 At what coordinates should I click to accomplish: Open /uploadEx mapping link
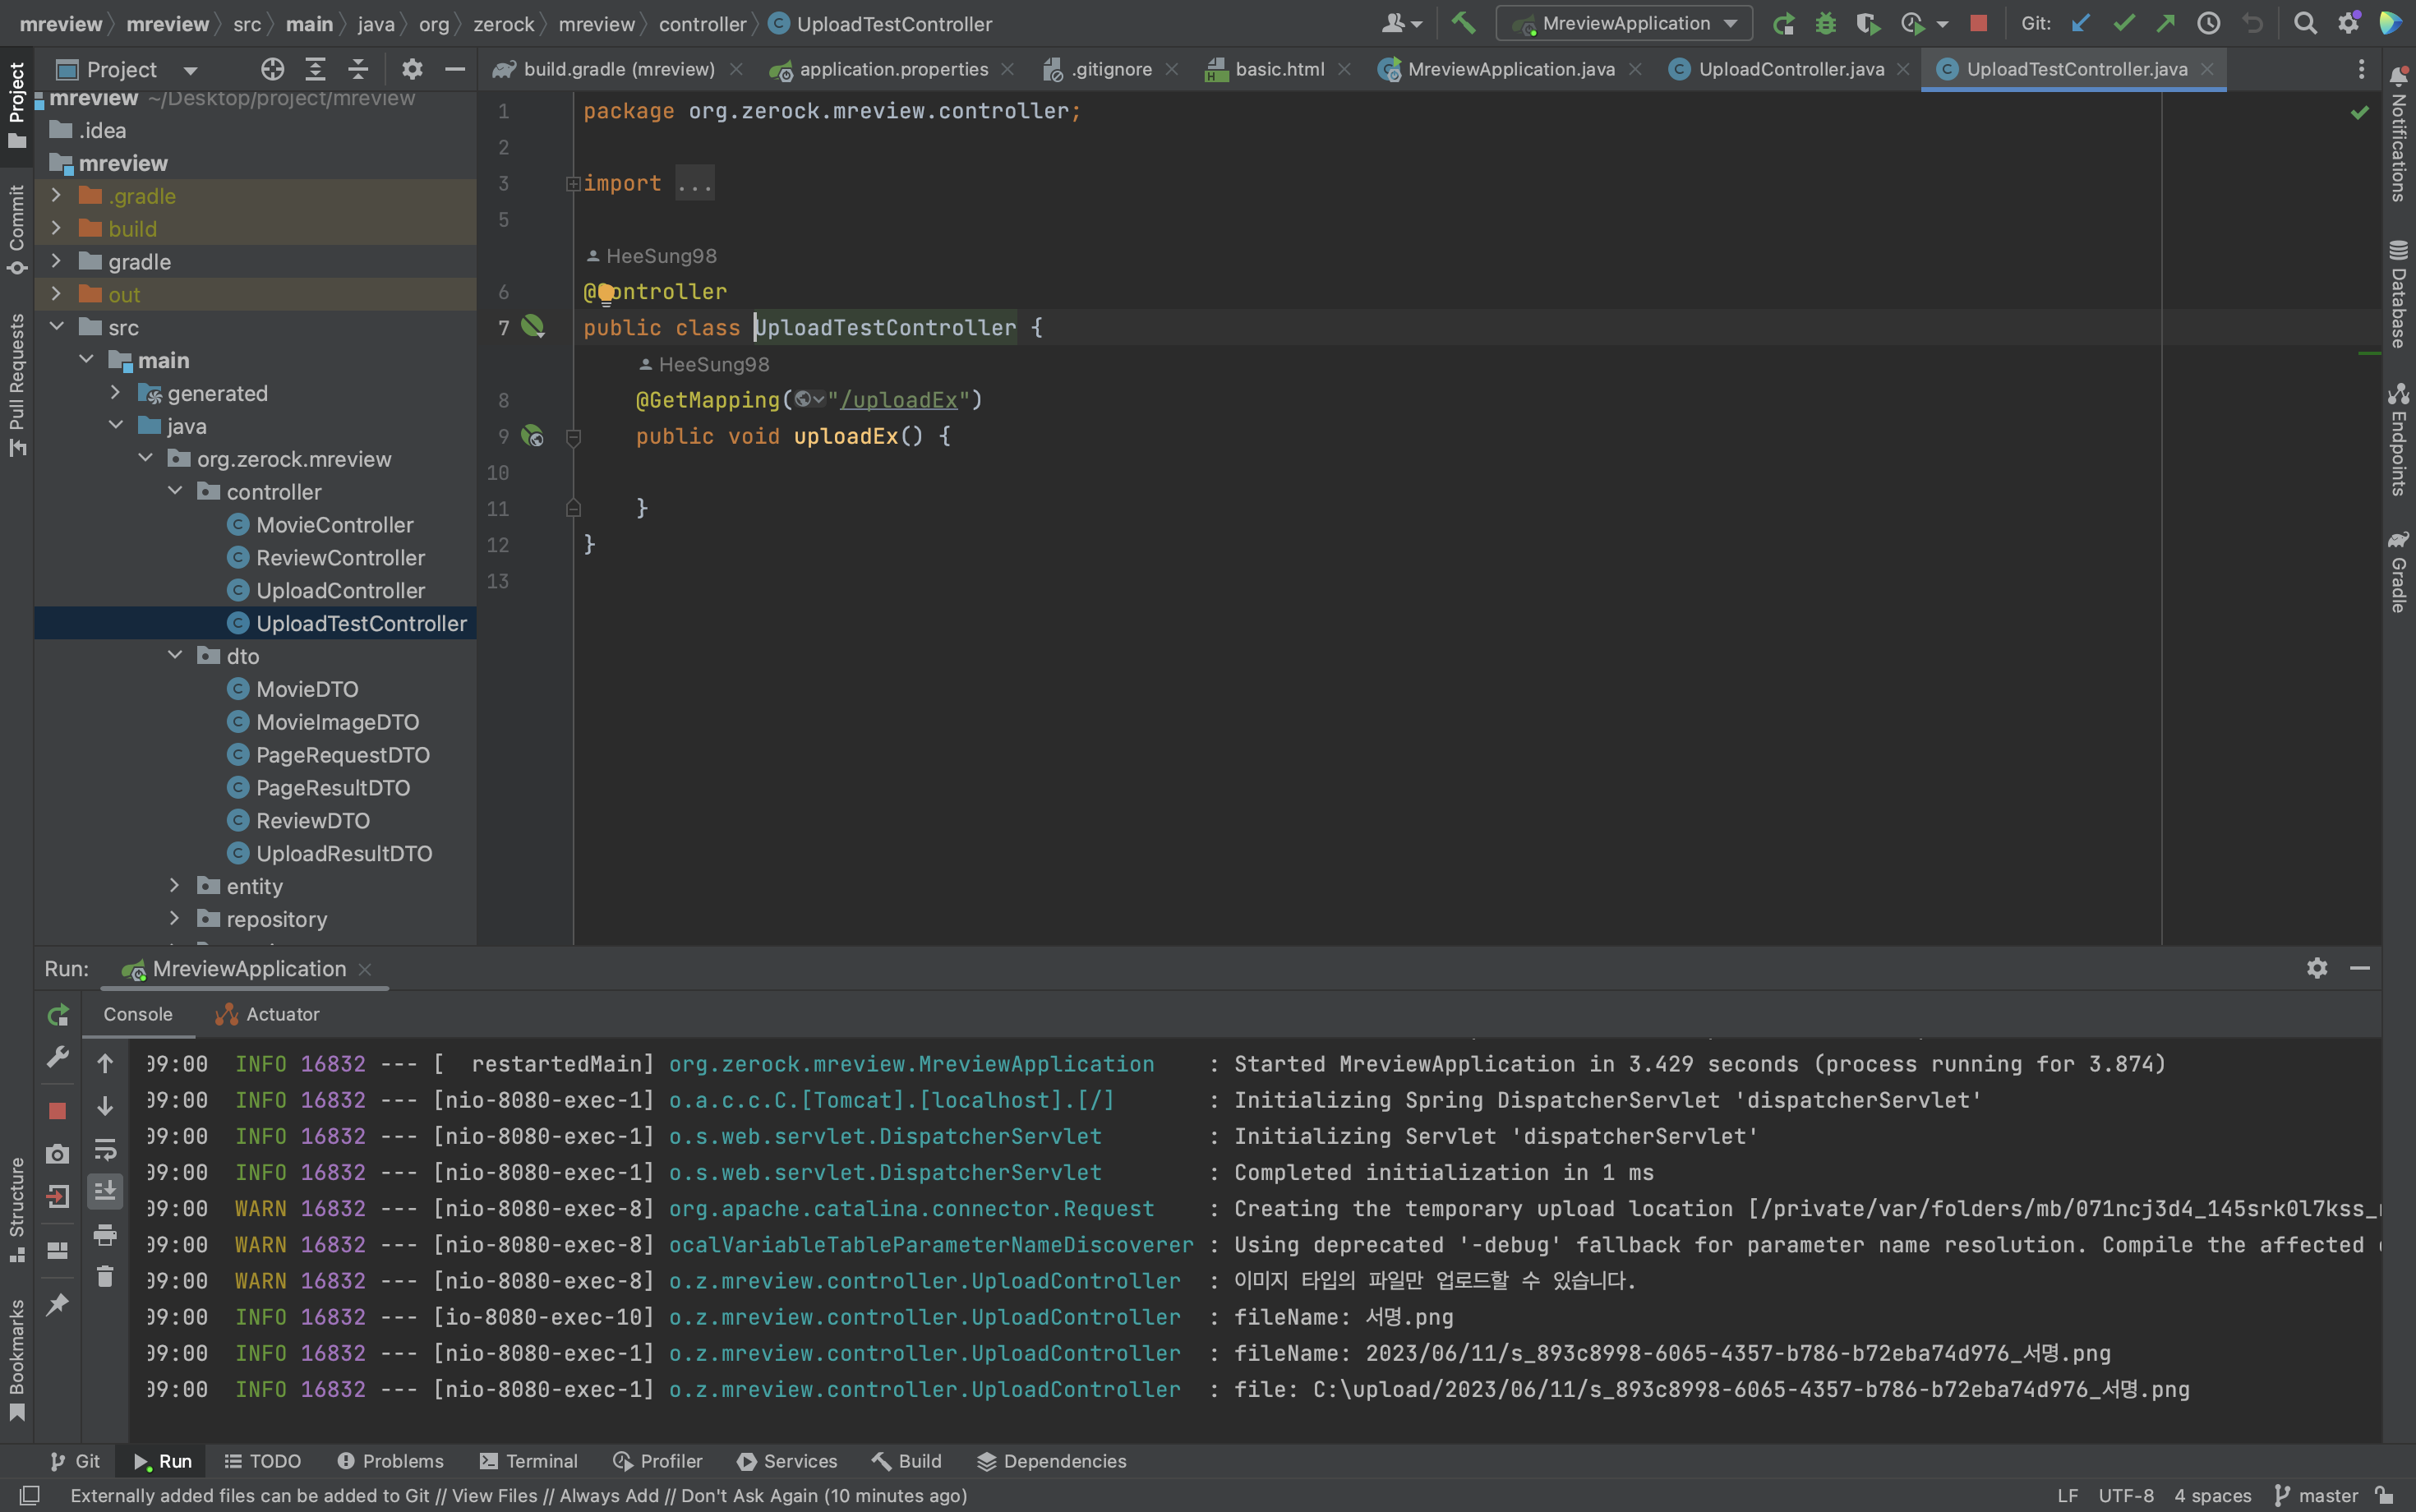898,400
